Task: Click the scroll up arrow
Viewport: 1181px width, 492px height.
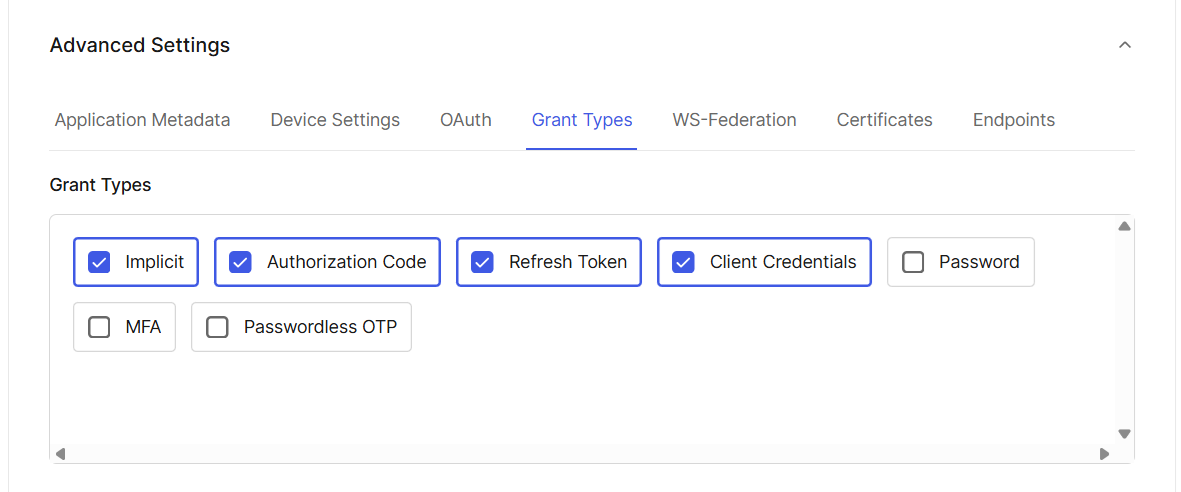Action: (x=1124, y=226)
